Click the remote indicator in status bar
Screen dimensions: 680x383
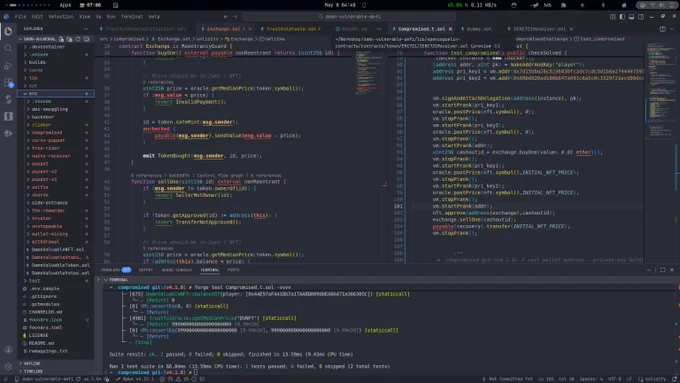6,379
